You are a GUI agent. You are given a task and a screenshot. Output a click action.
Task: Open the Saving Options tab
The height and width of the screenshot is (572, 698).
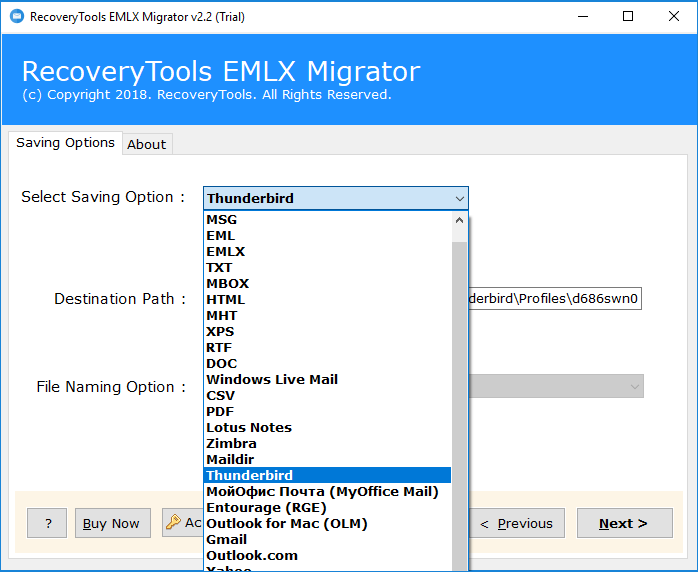(x=65, y=143)
